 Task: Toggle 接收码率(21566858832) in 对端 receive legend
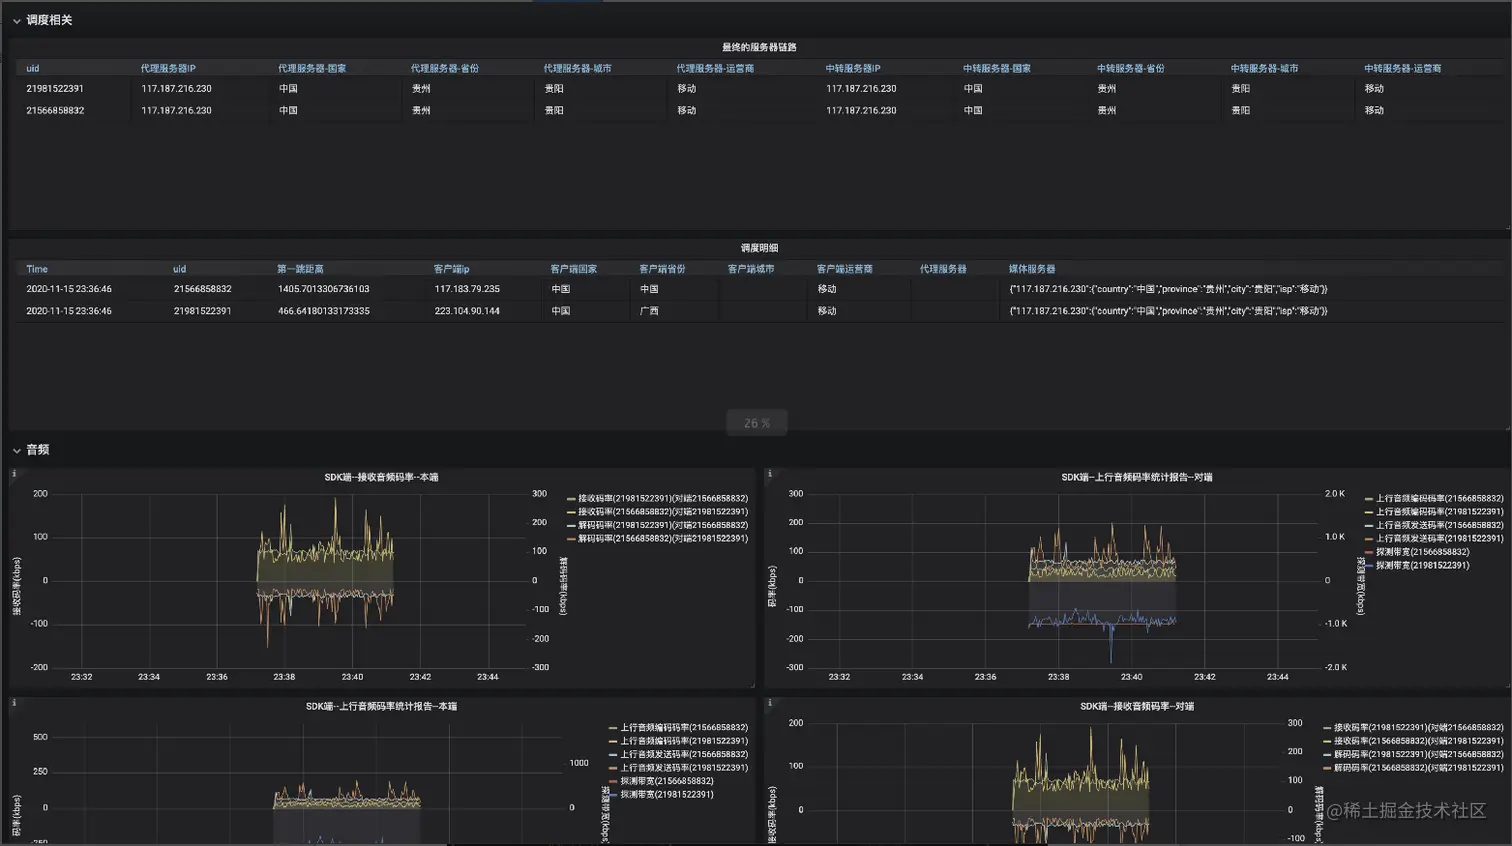(1419, 741)
